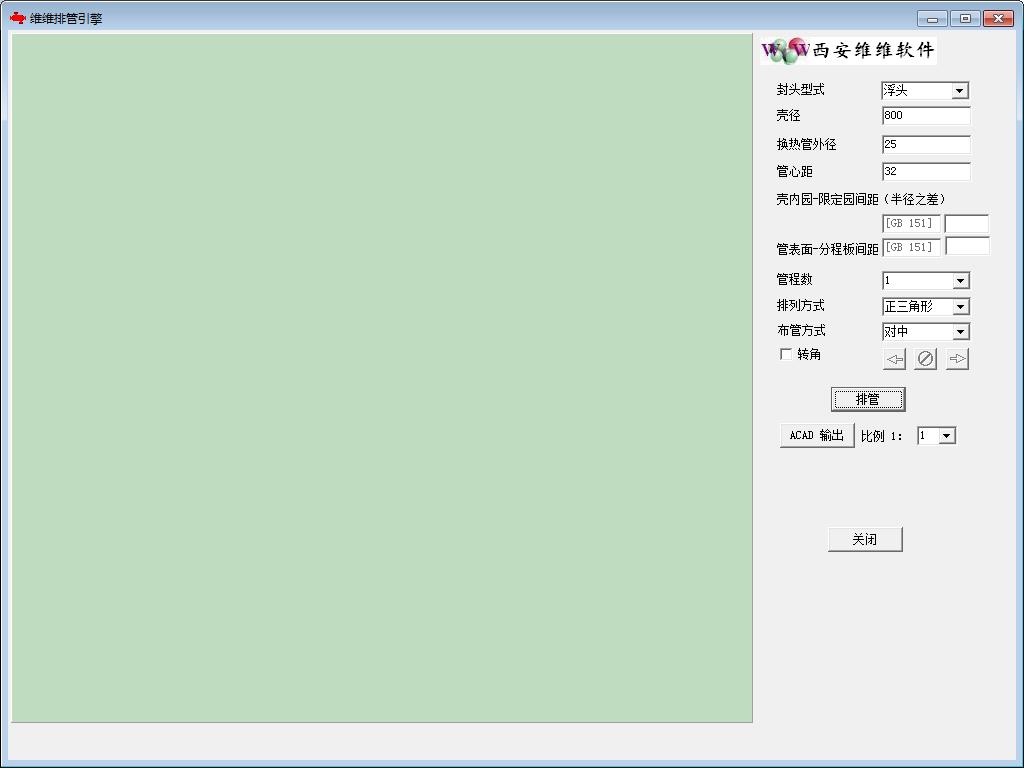1024x768 pixels.
Task: Click the red app icon in title bar
Action: coord(18,18)
